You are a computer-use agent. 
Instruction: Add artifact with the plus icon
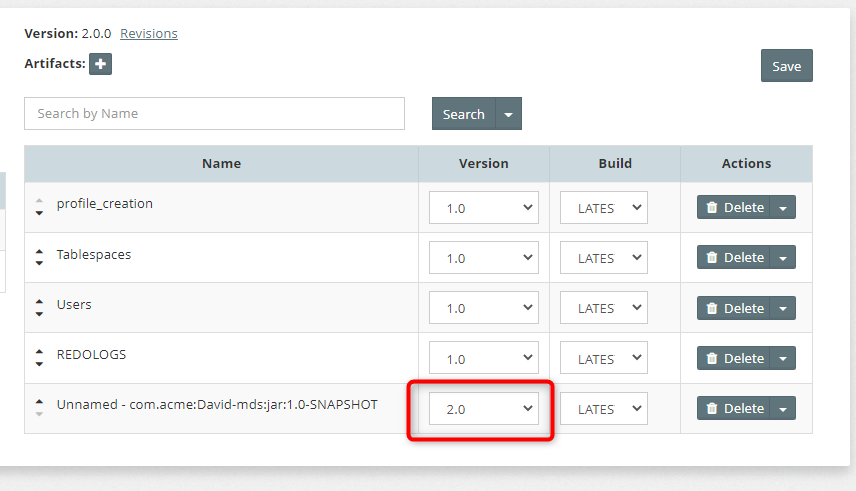pyautogui.click(x=100, y=64)
